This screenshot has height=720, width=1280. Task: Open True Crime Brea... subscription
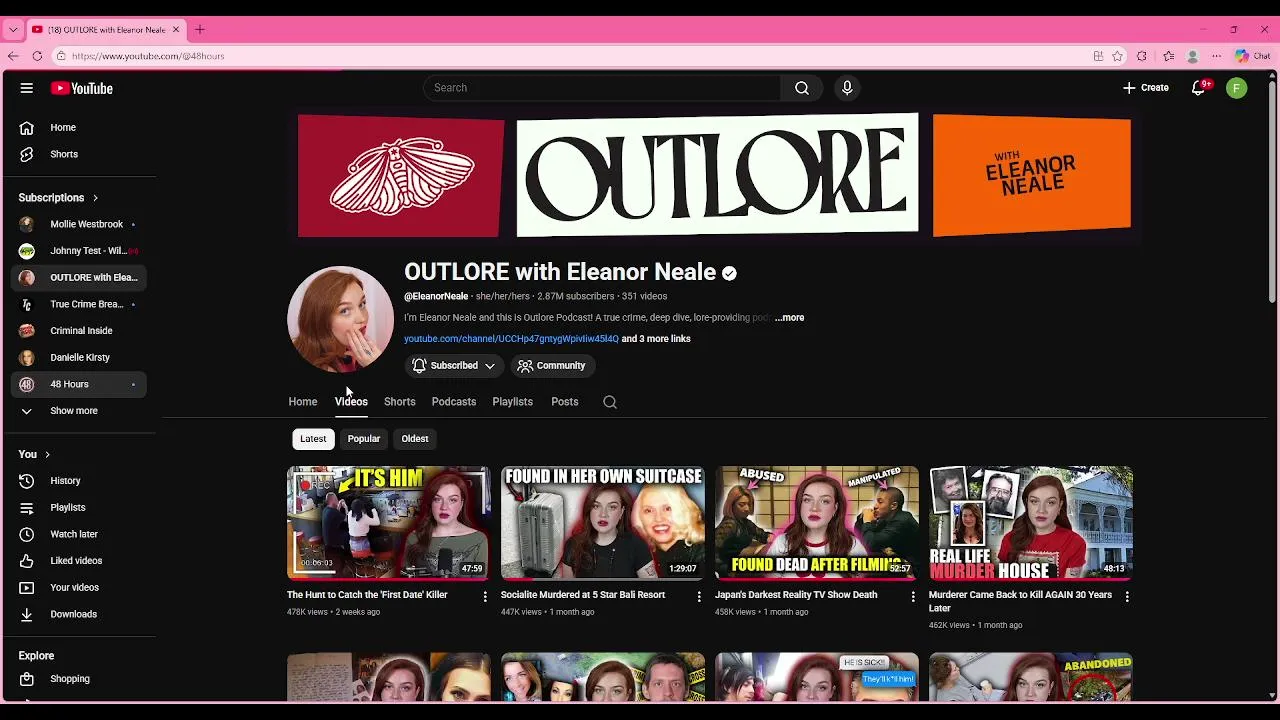point(80,304)
